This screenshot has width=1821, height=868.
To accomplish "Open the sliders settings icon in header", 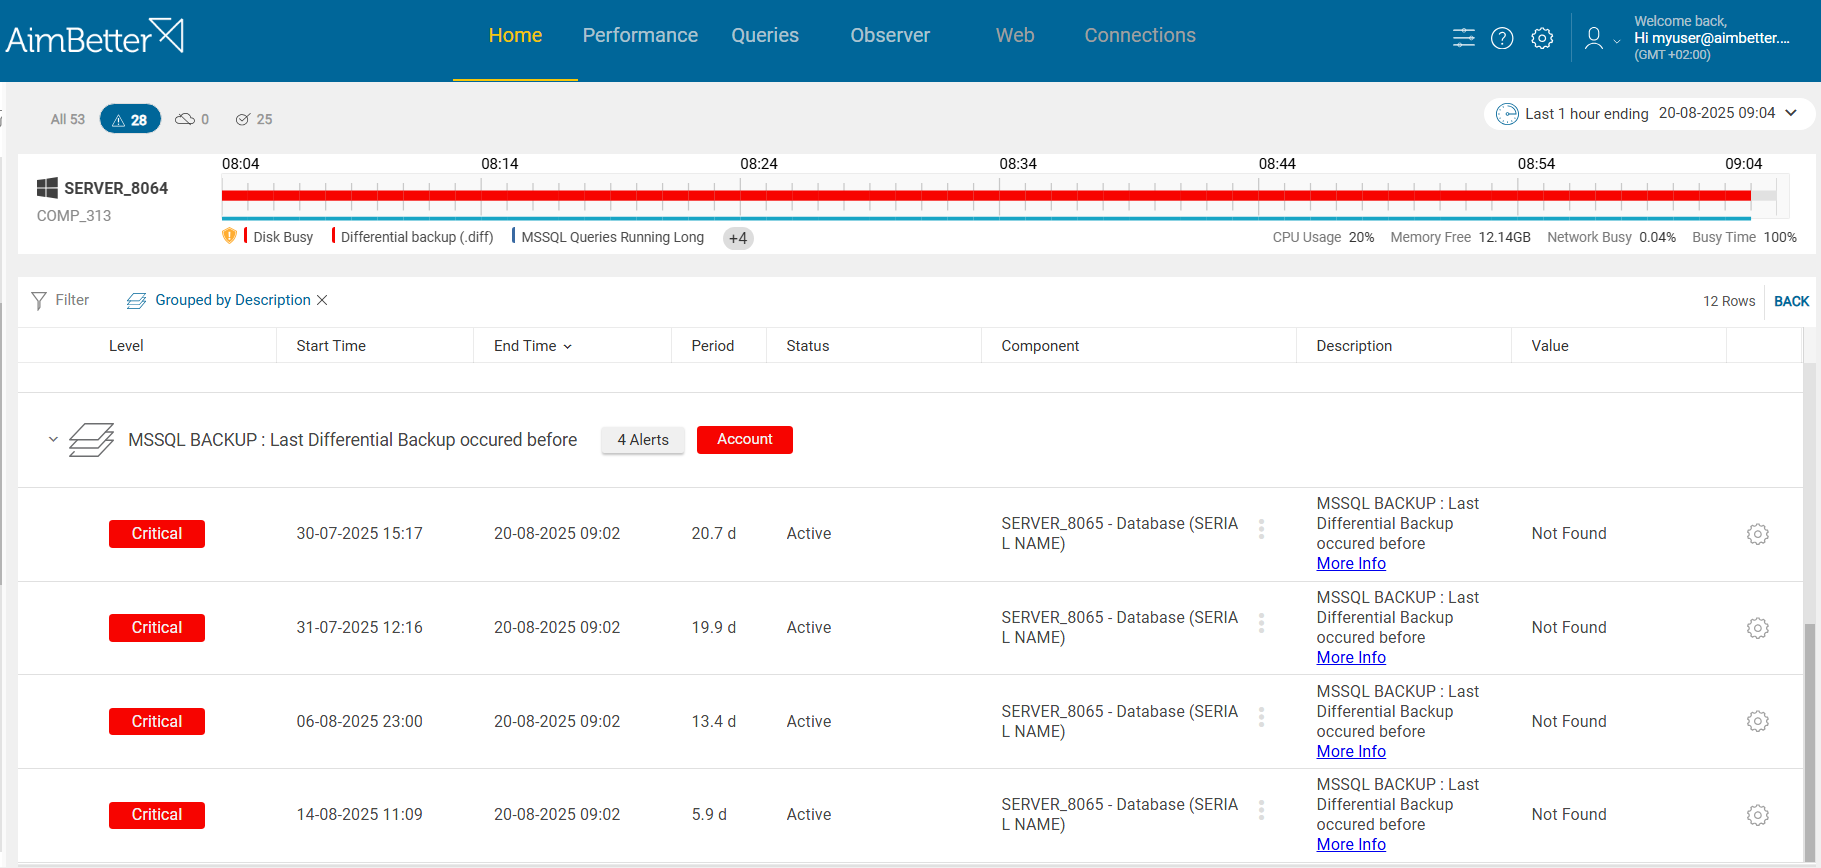I will tap(1463, 38).
